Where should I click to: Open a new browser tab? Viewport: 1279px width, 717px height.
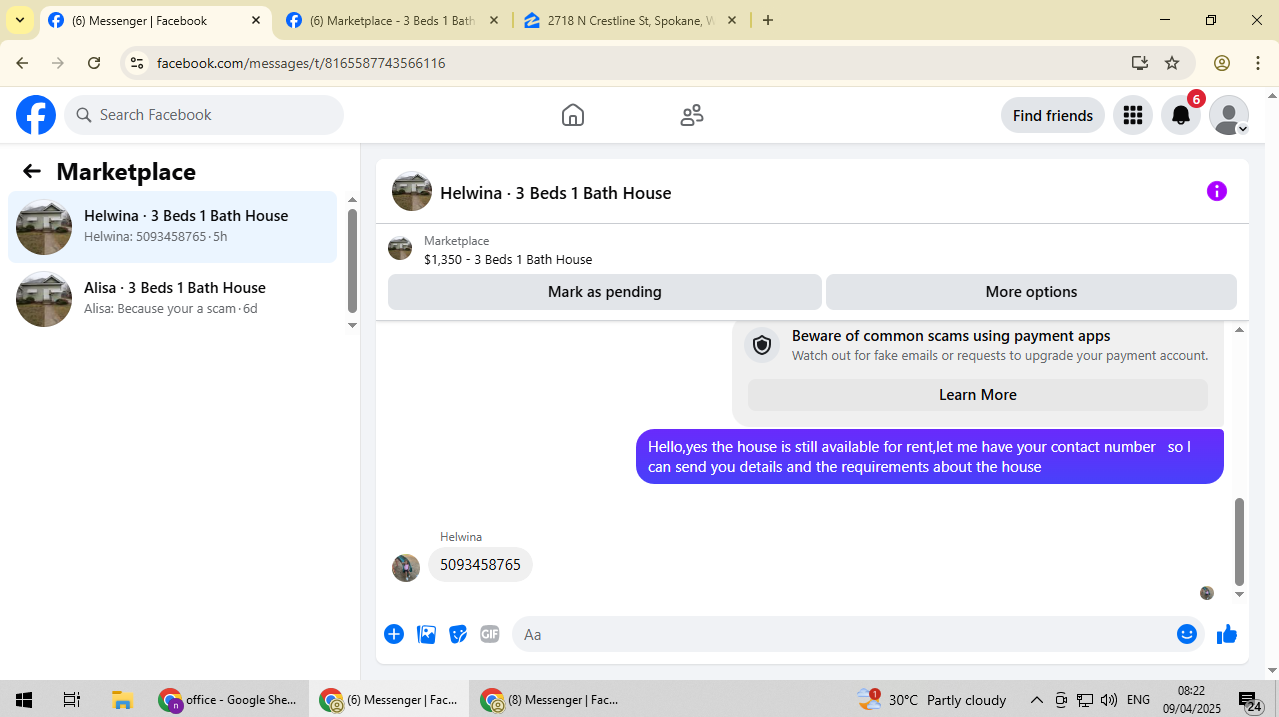pos(768,20)
